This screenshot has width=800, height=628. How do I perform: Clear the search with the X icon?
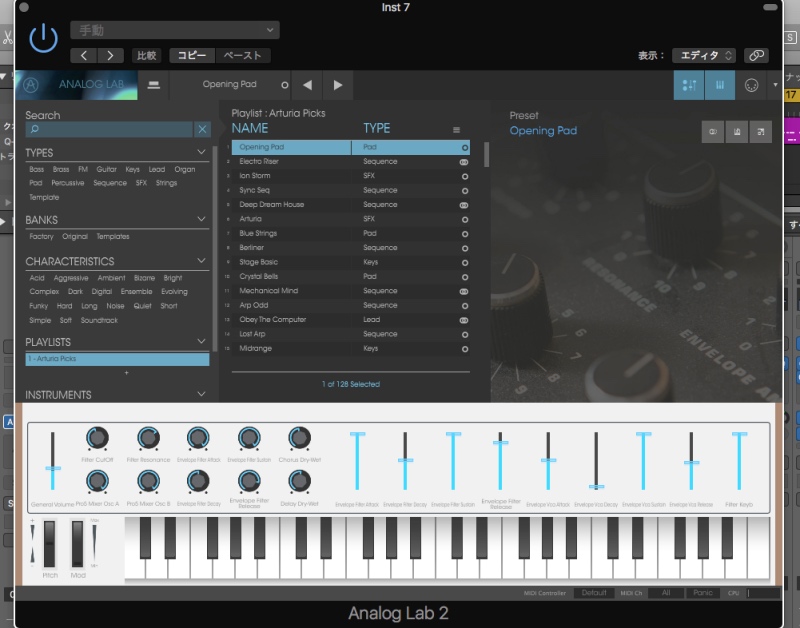click(x=202, y=130)
